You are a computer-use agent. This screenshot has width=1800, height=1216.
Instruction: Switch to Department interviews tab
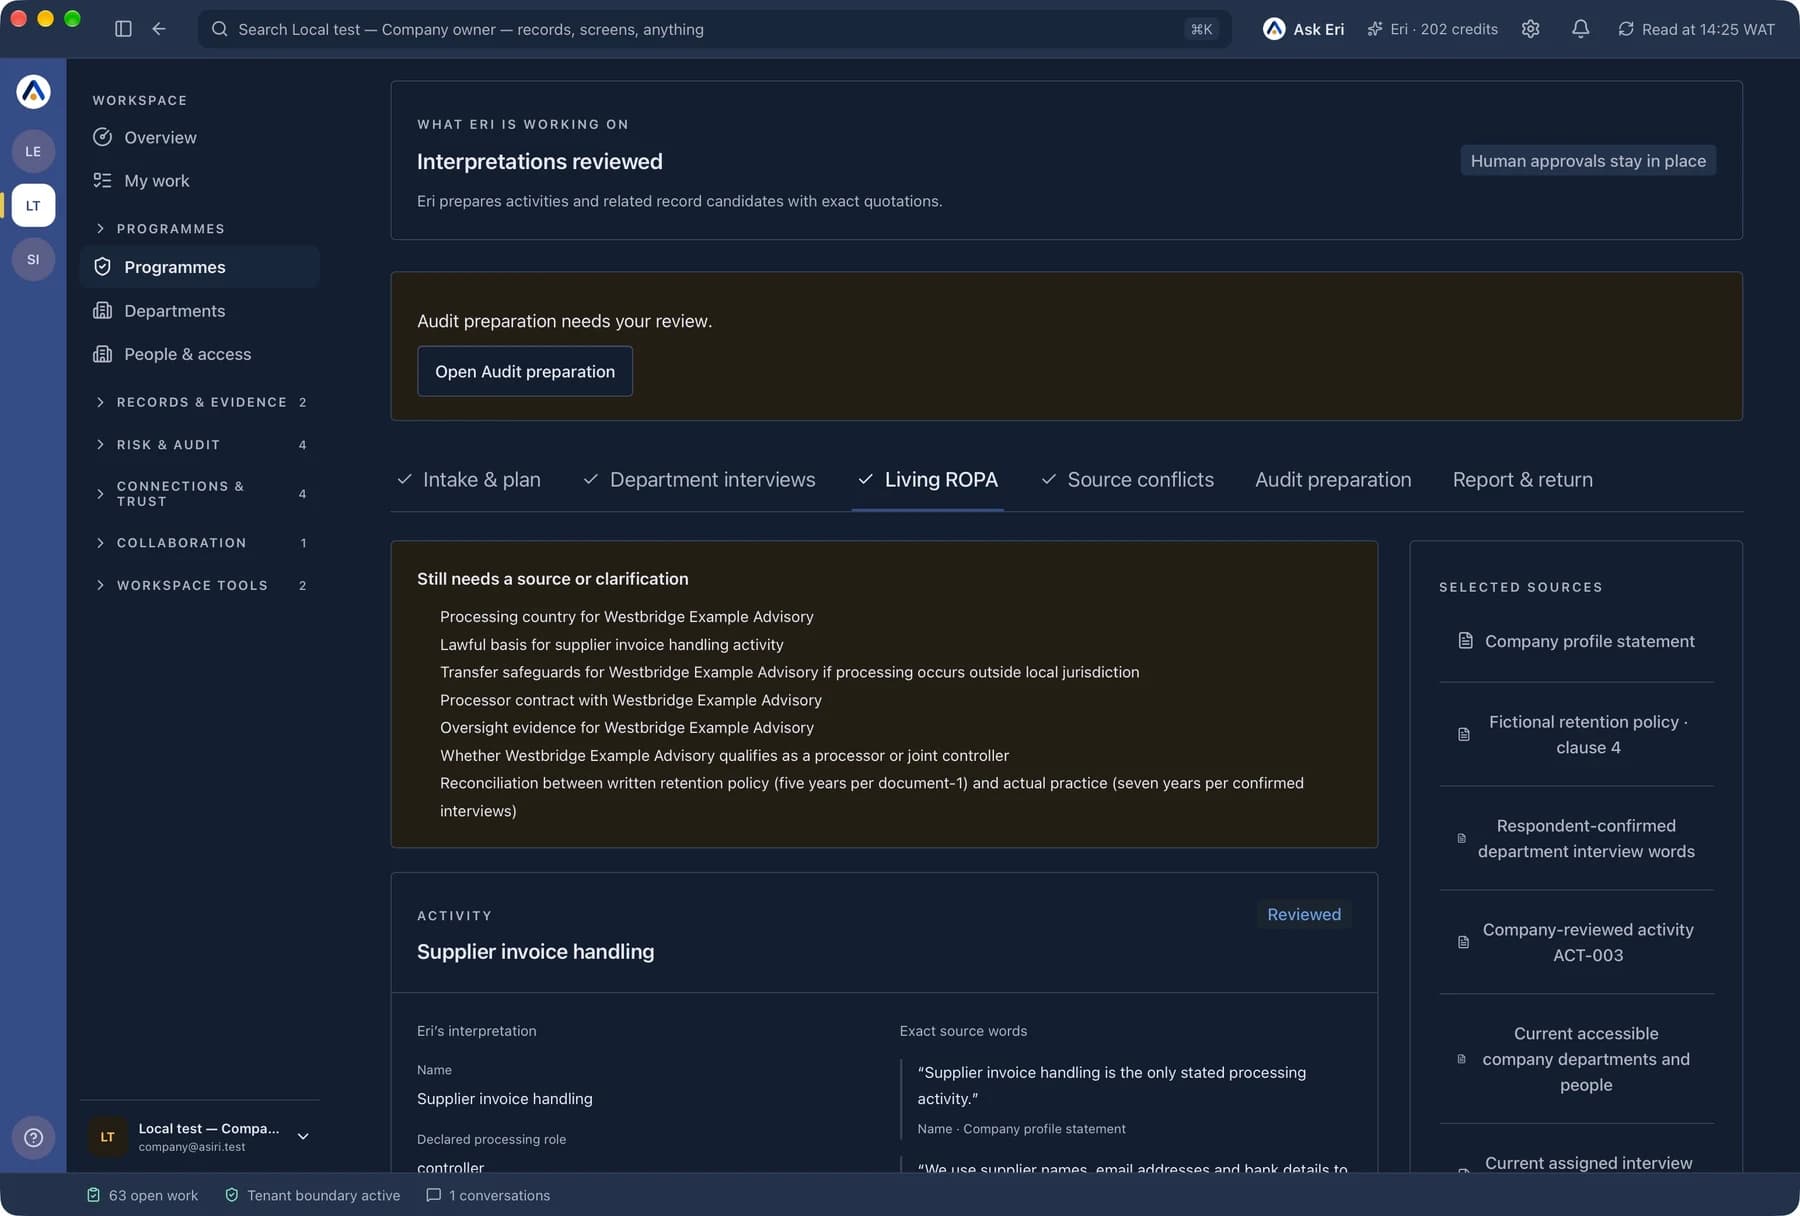click(700, 480)
